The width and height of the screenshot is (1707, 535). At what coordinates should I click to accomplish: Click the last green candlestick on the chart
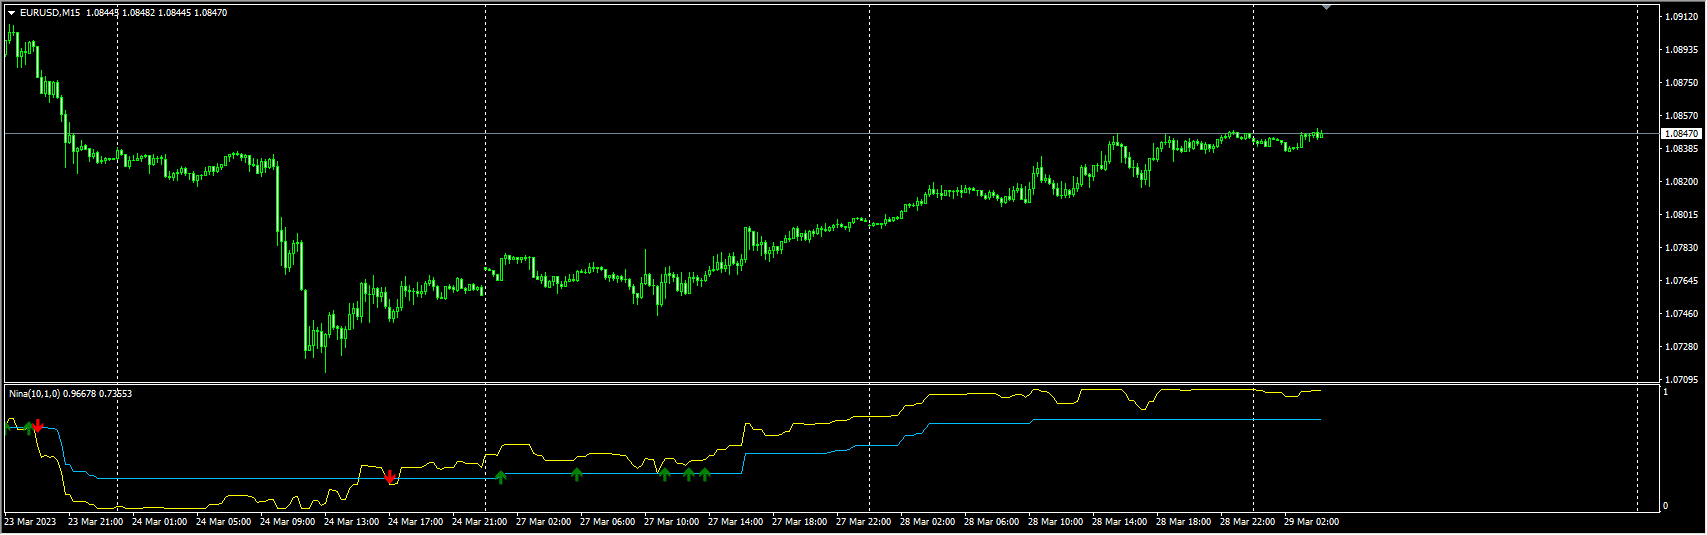click(x=1321, y=134)
